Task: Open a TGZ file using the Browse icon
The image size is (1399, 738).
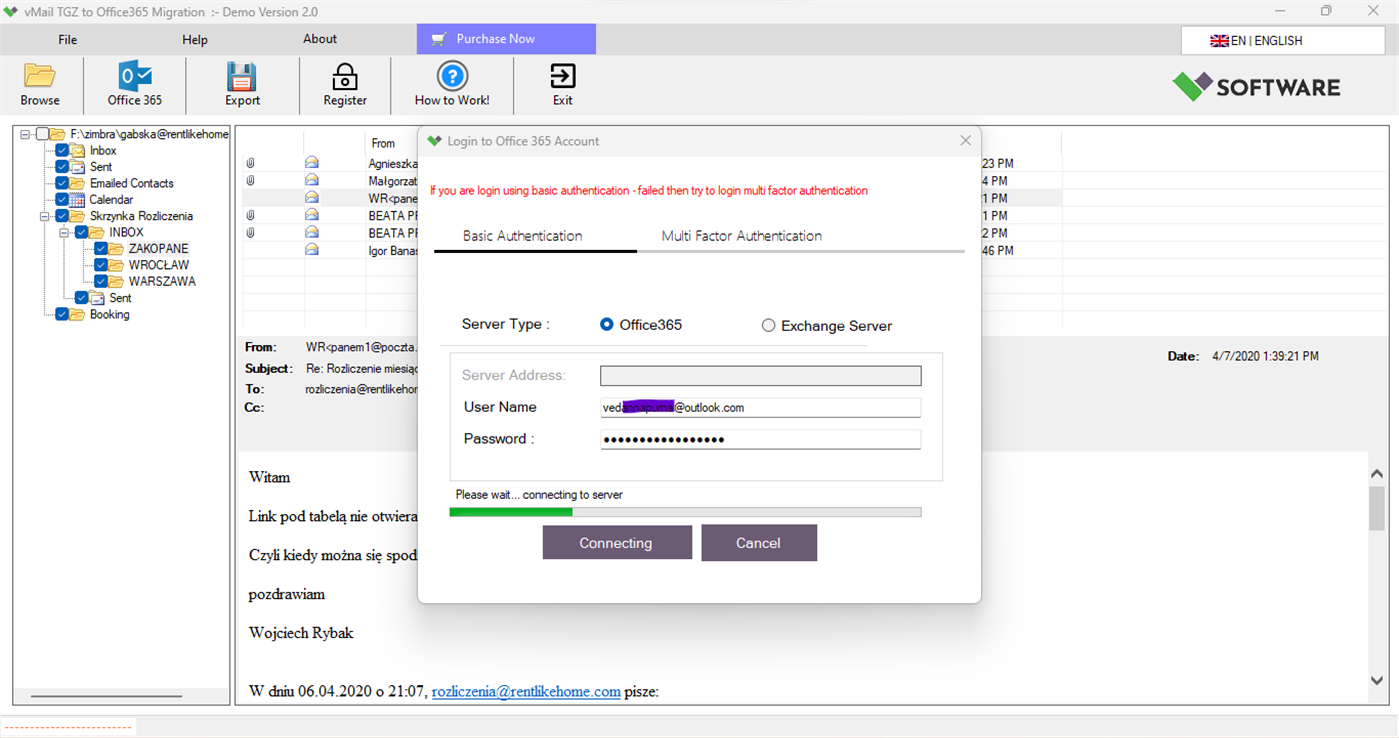Action: click(x=39, y=85)
